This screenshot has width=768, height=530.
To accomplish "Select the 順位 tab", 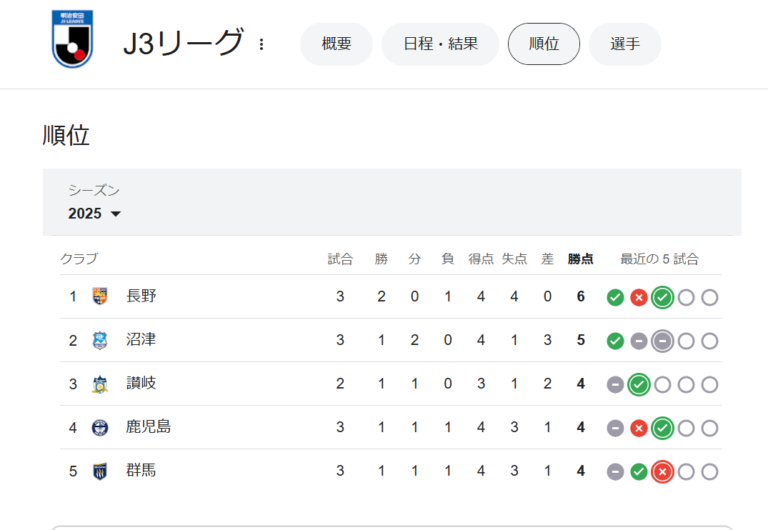I will [544, 44].
